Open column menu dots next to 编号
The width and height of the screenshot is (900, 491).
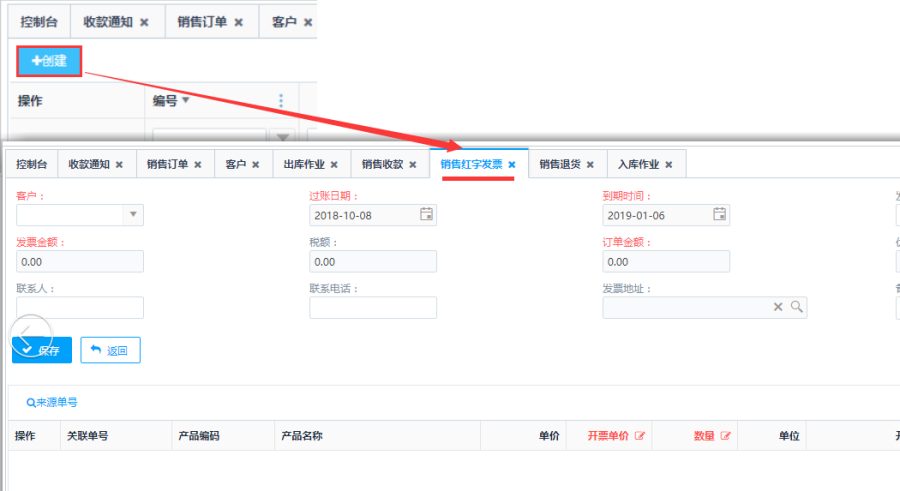coord(281,101)
